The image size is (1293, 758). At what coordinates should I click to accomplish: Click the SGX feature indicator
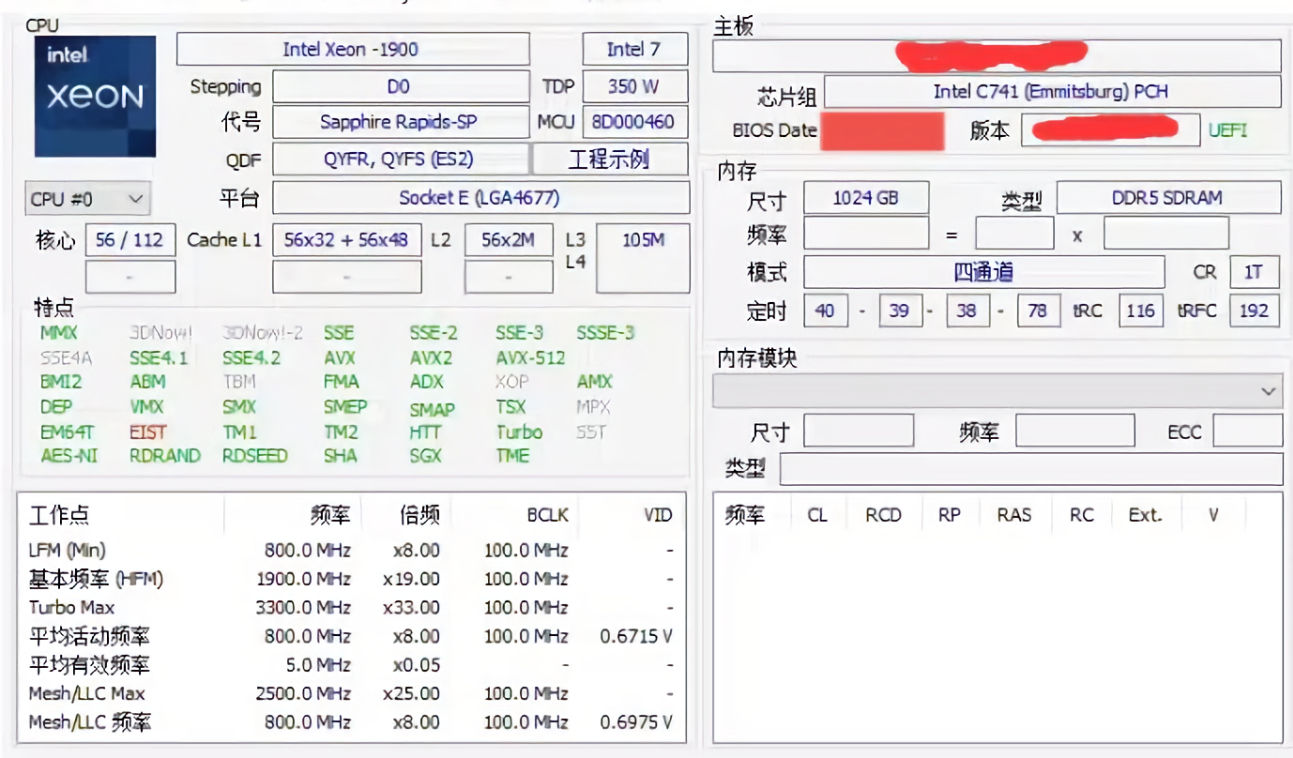pyautogui.click(x=426, y=457)
